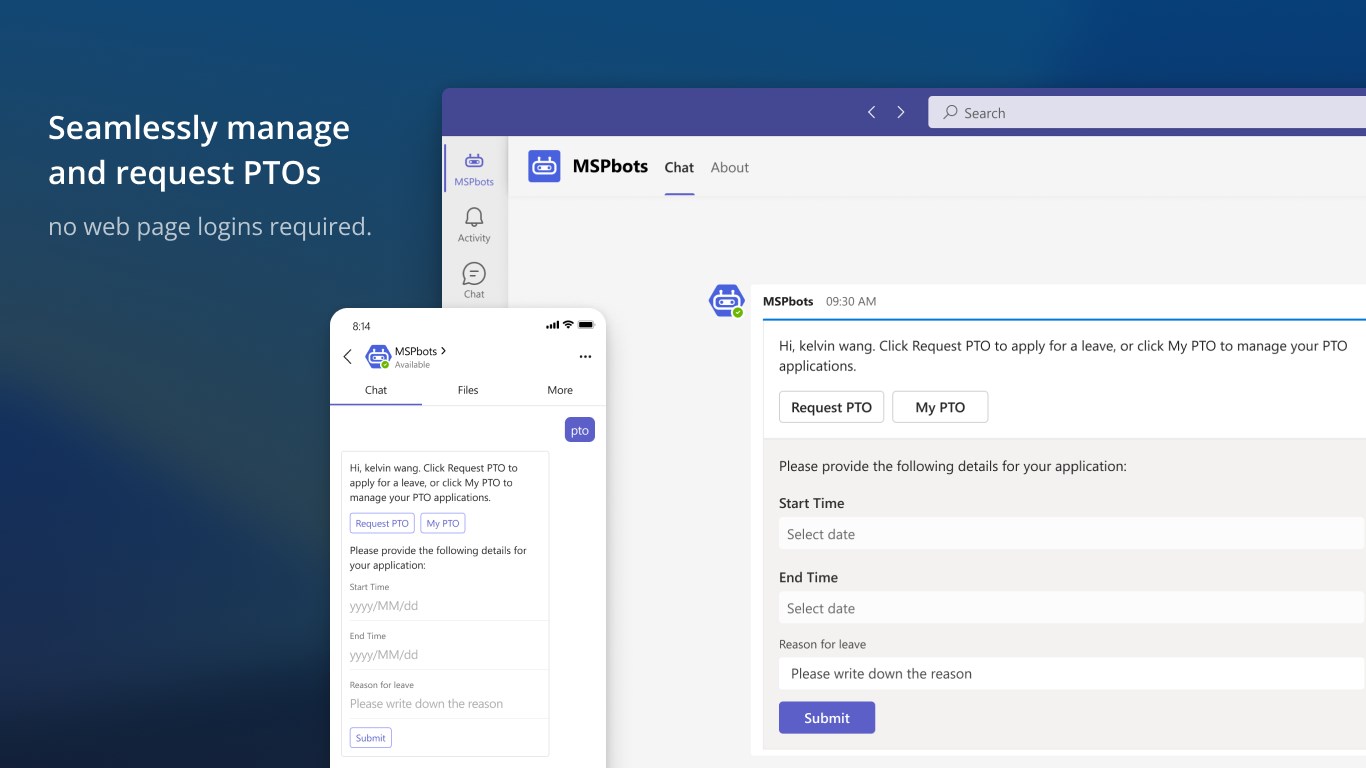
Task: Click Request PTO button in desktop chat card
Action: (831, 407)
